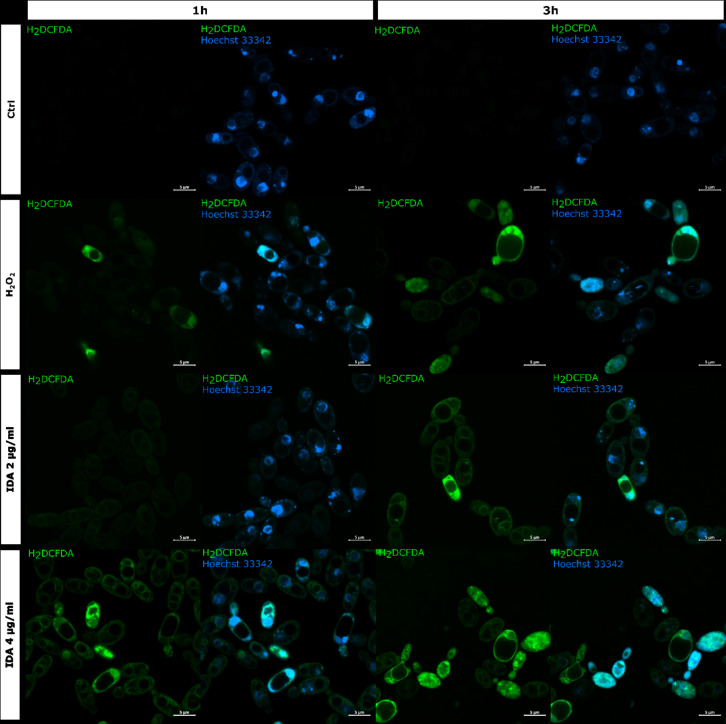Open H2O2 1h merged Hoechst image panel

tap(288, 284)
